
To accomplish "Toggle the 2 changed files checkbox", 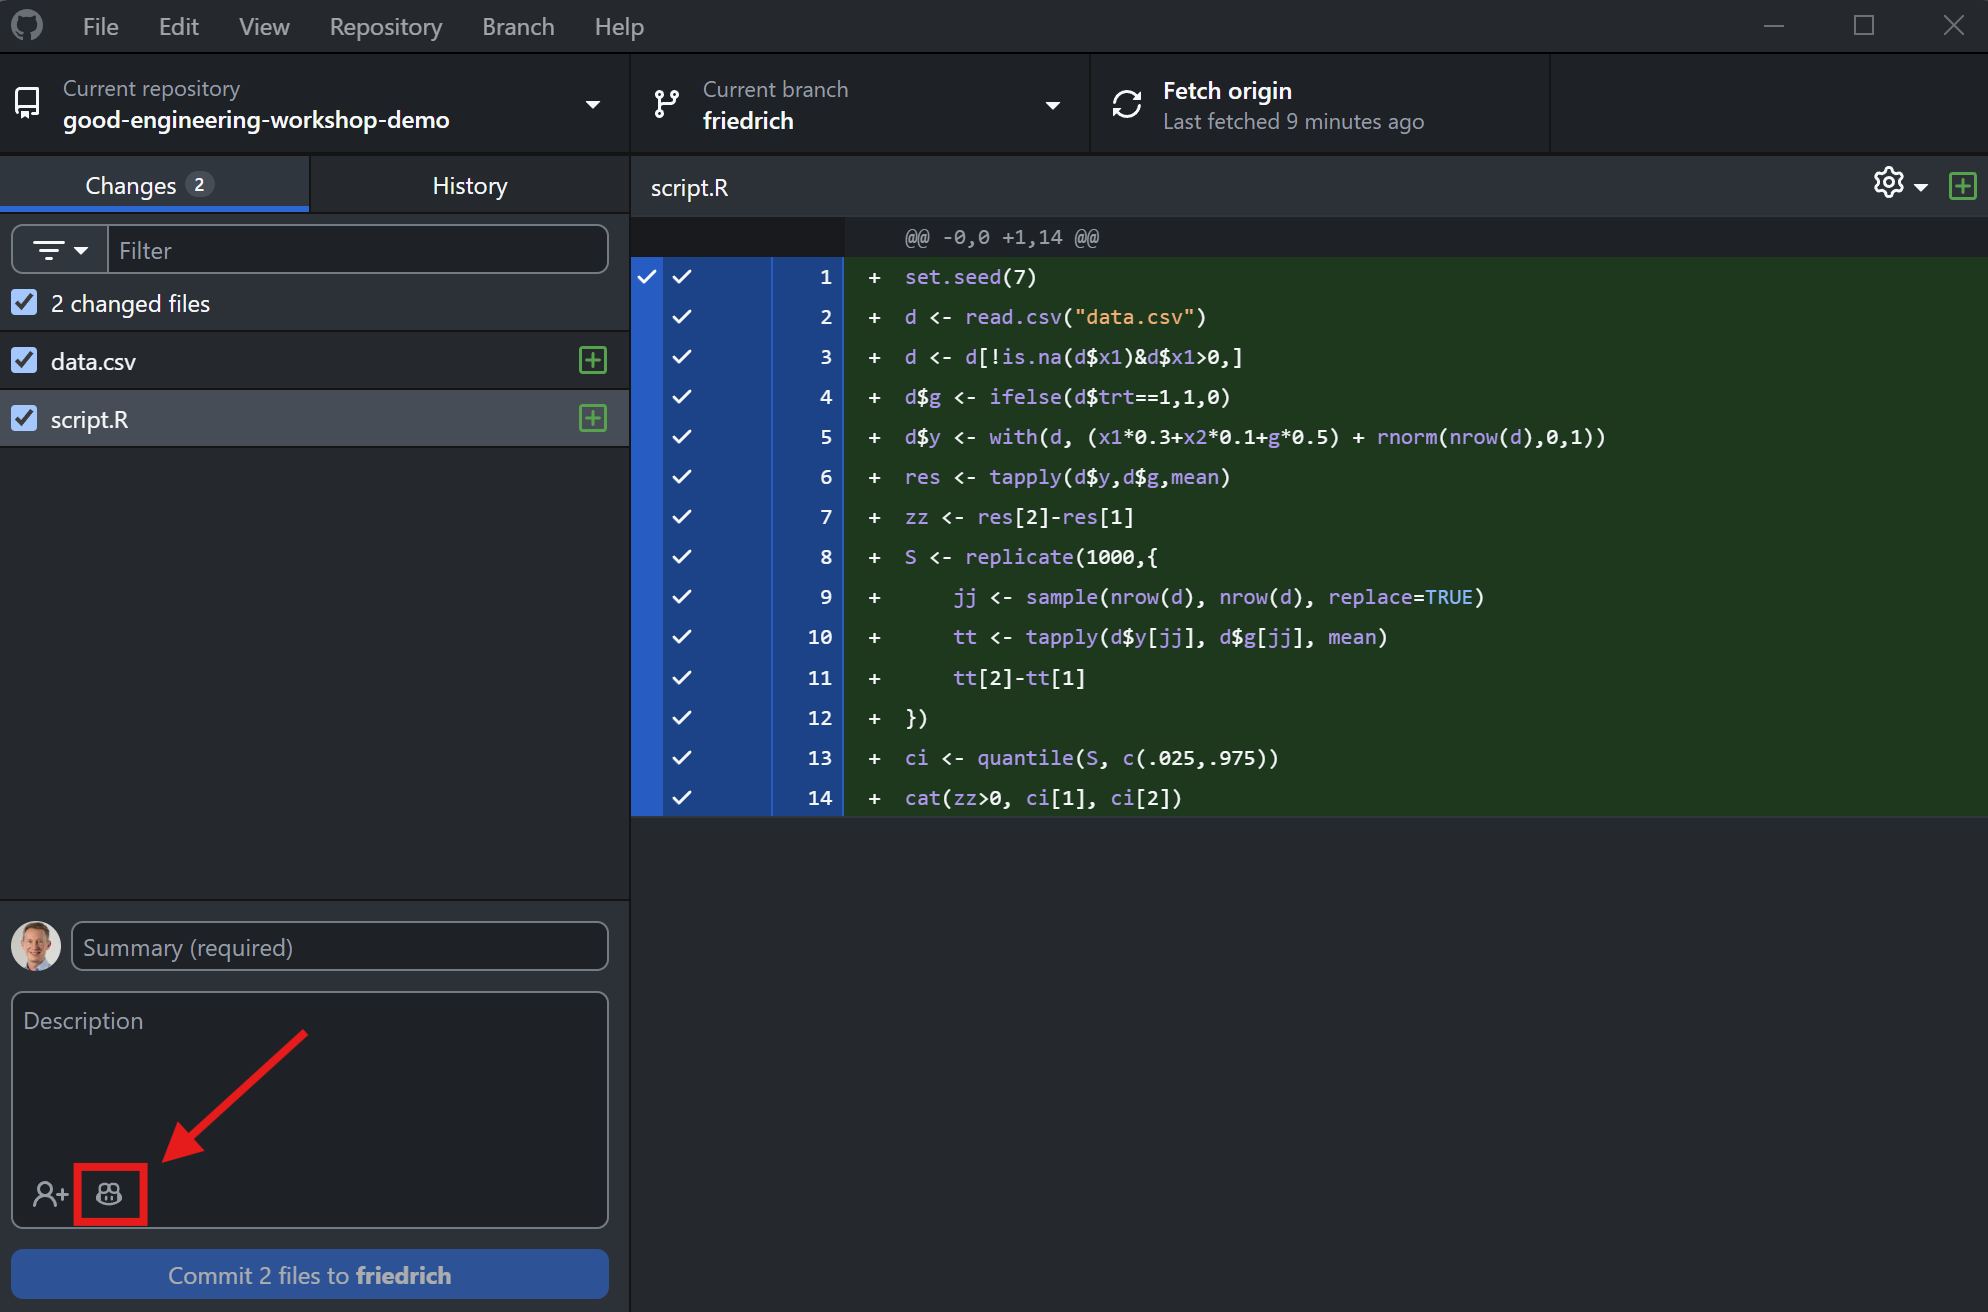I will click(x=25, y=303).
